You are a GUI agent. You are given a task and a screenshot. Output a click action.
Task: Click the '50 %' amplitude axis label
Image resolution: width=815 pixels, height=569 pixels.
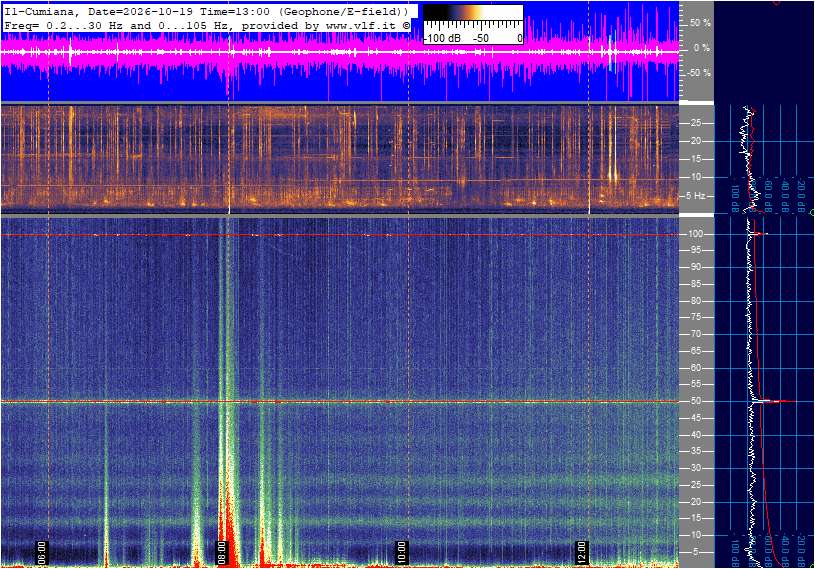[700, 23]
